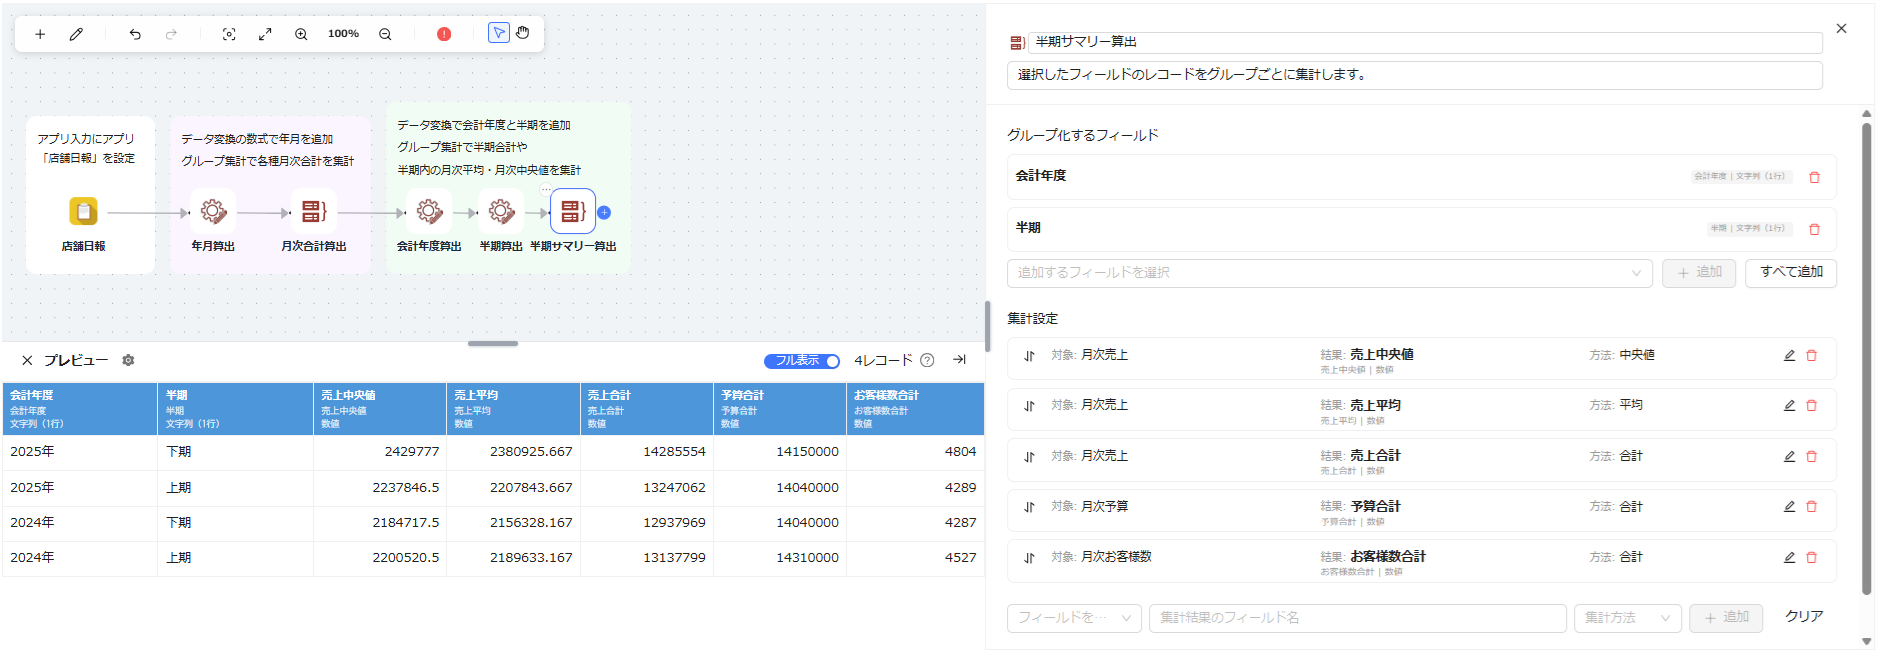The height and width of the screenshot is (652, 1878).
Task: Click the bottom 追加 aggregation button
Action: coord(1726,618)
